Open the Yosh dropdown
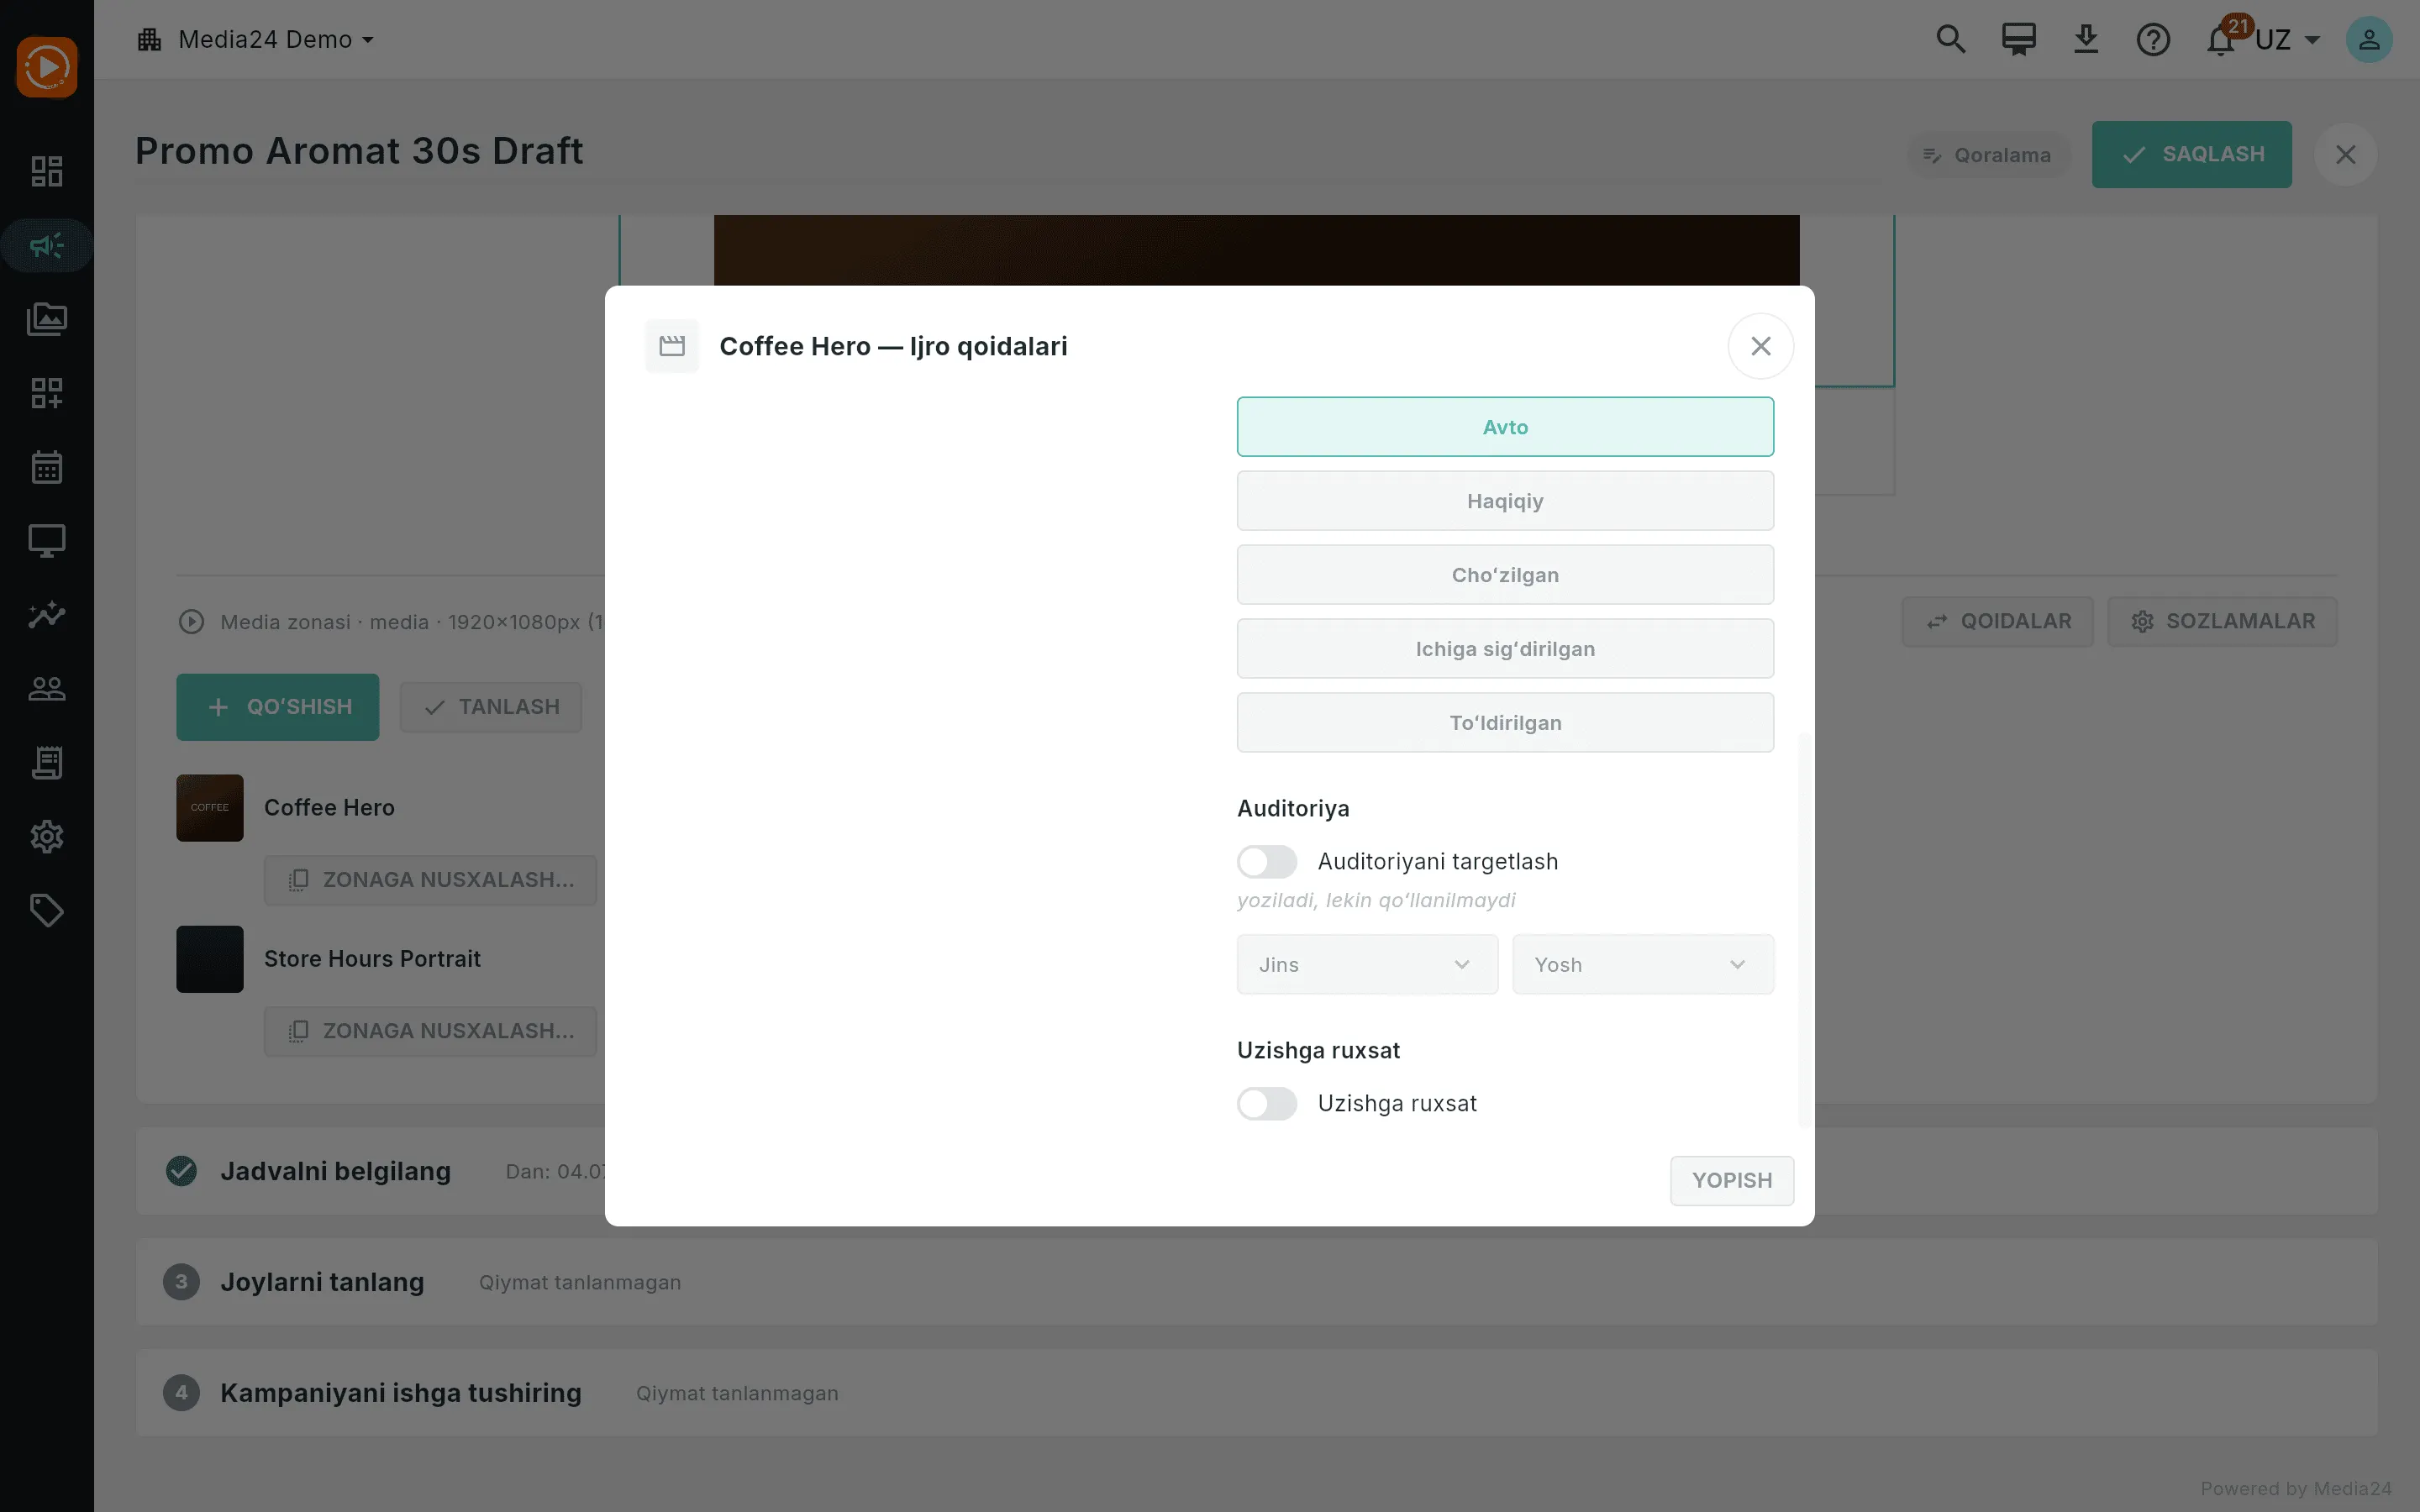Viewport: 2420px width, 1512px height. [x=1643, y=964]
